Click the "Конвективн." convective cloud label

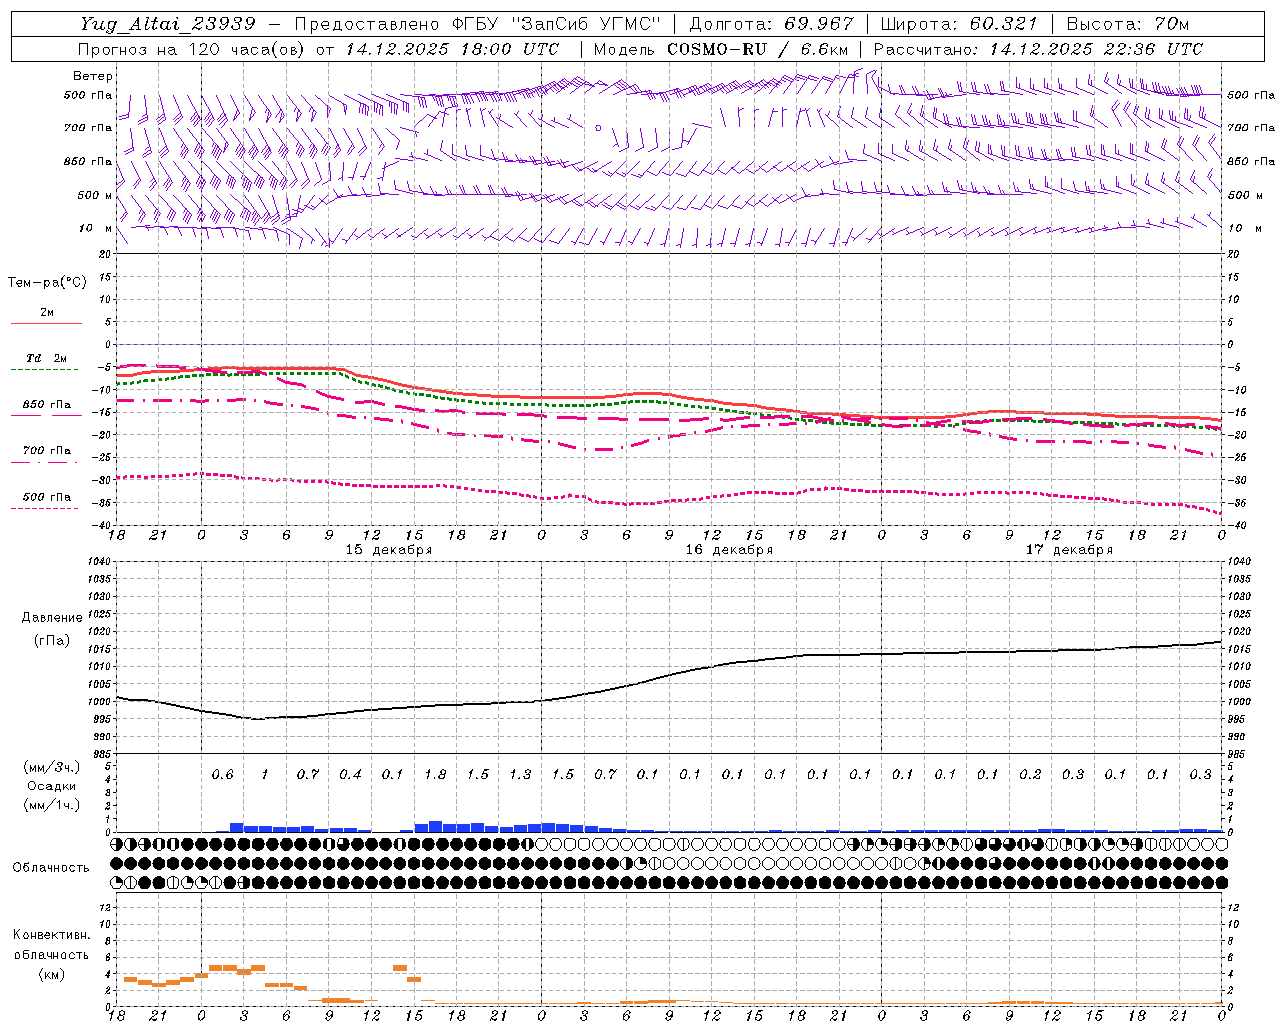[x=51, y=935]
